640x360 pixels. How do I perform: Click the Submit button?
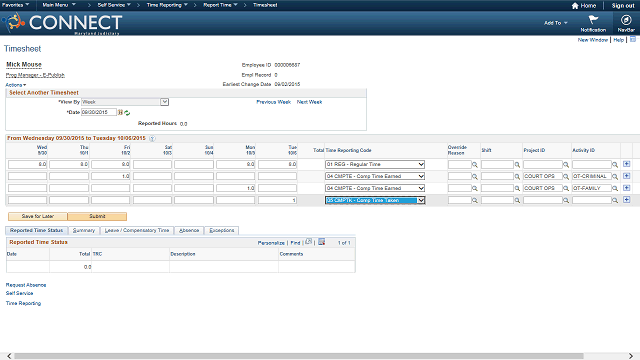click(97, 216)
